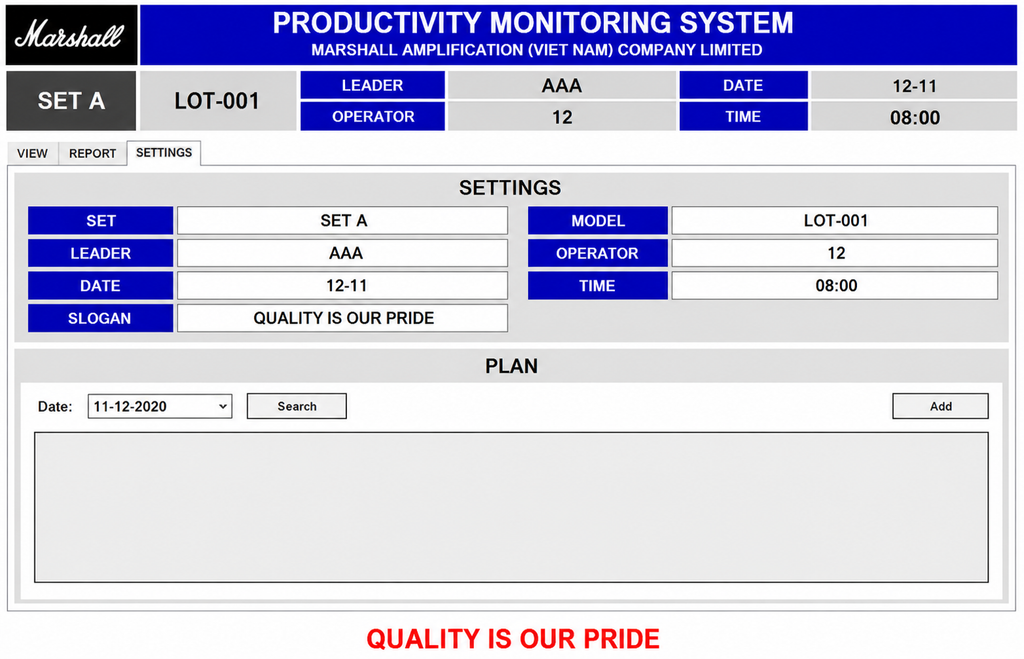
Task: Click the header DATE value 12-11
Action: tap(914, 86)
